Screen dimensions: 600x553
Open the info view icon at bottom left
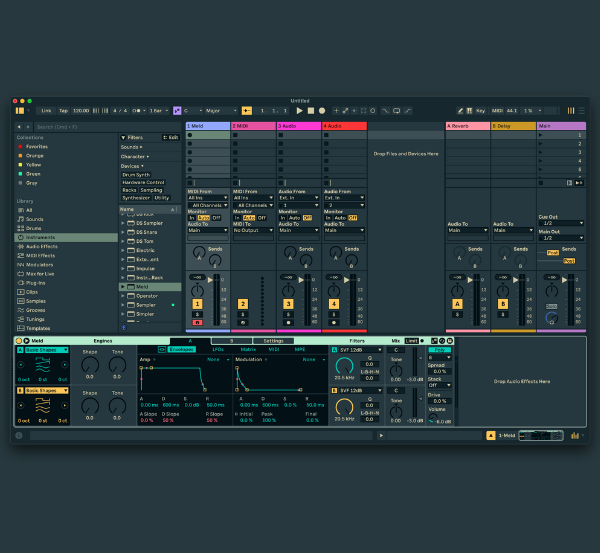pyautogui.click(x=19, y=436)
